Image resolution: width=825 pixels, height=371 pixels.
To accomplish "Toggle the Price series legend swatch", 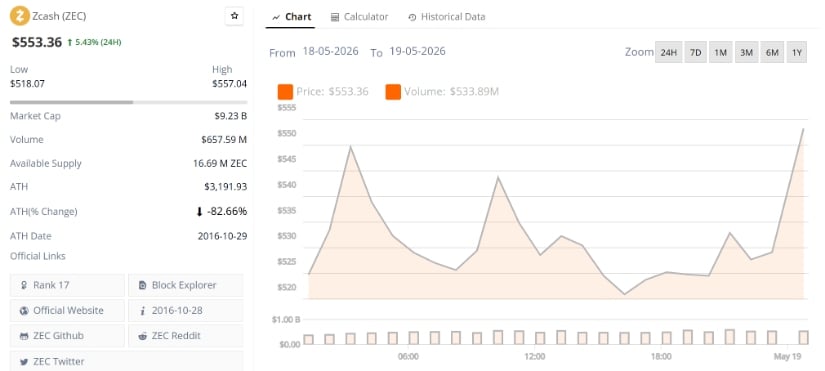I will [x=285, y=92].
